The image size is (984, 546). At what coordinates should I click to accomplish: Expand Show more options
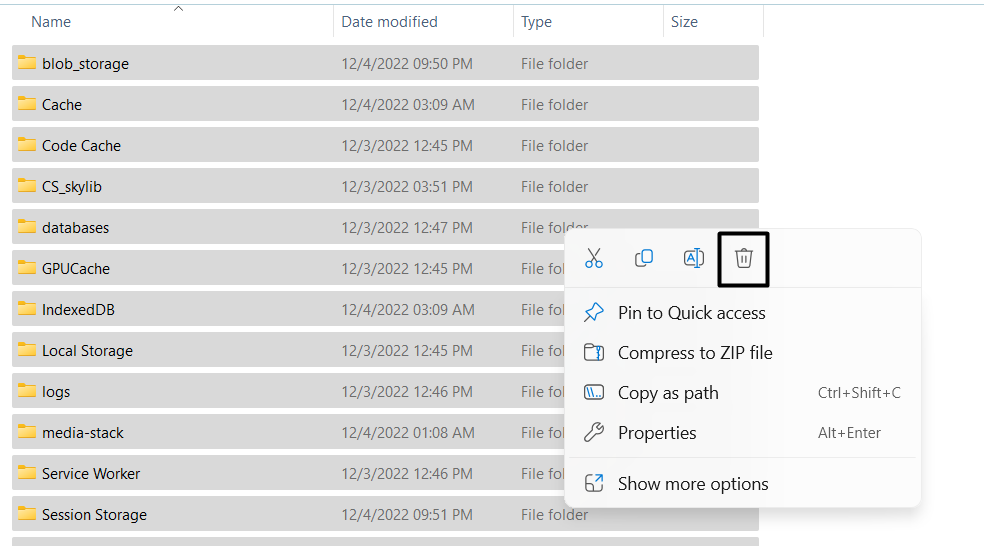point(693,484)
